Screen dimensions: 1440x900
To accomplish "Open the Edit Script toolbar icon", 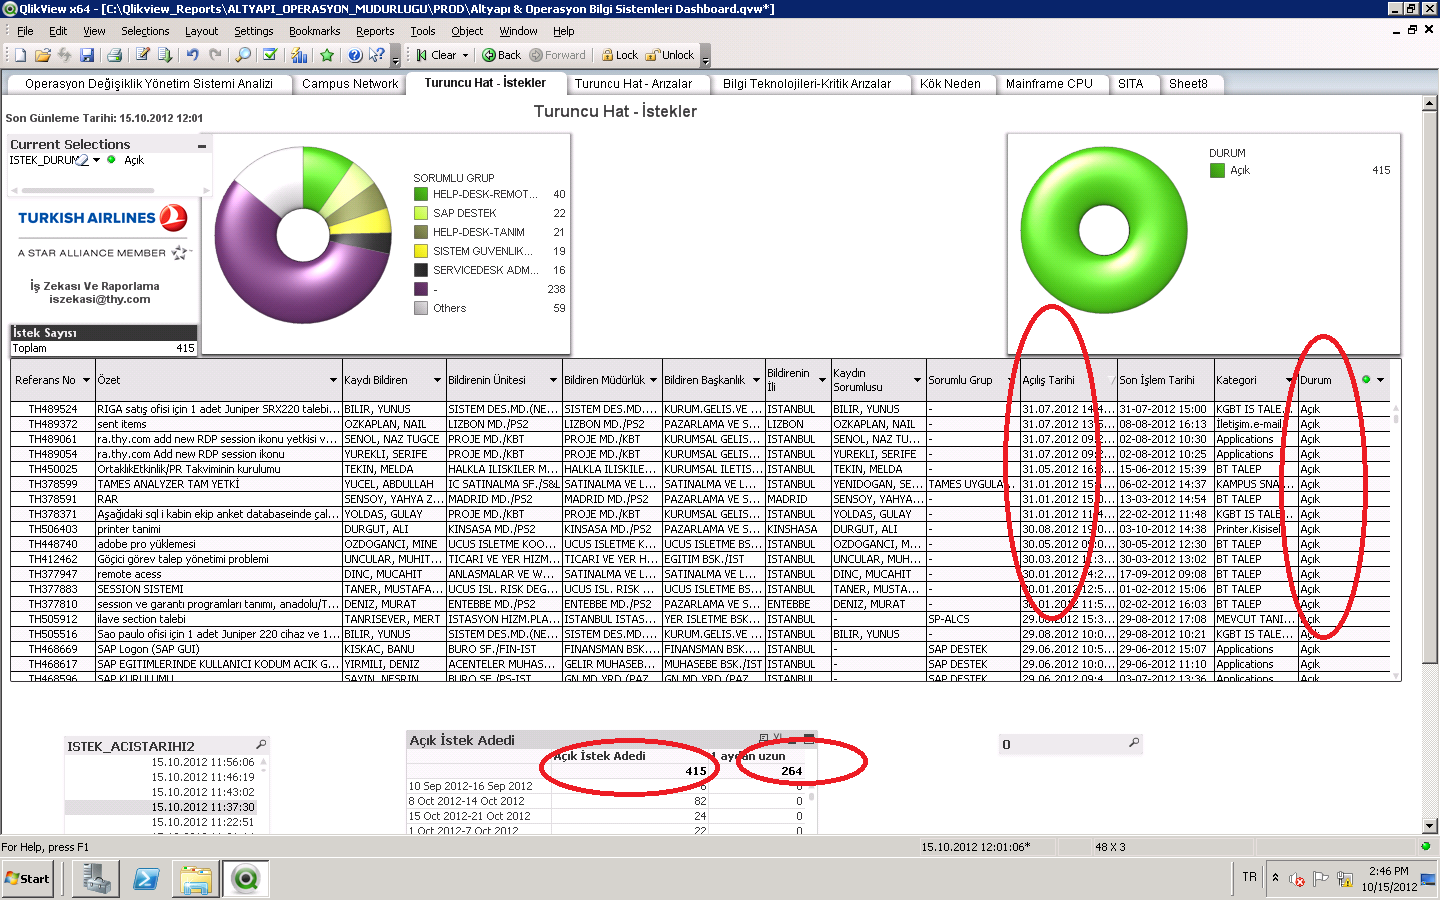I will 142,55.
